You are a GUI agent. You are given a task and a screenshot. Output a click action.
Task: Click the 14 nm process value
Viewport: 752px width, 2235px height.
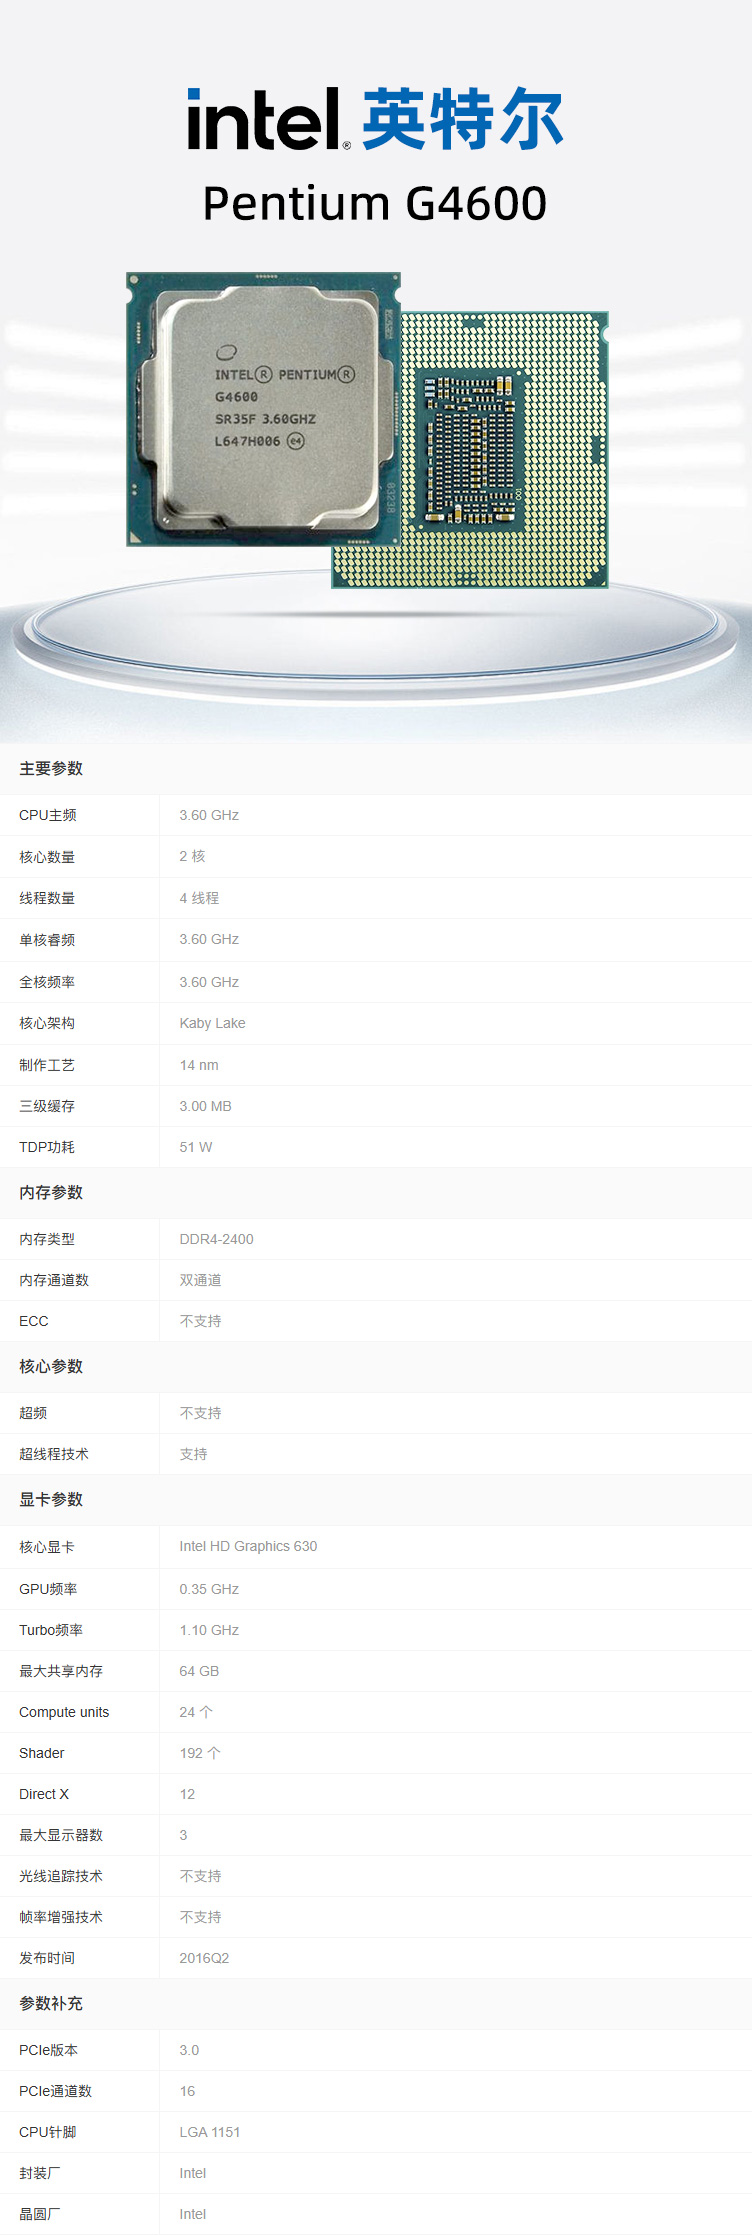pyautogui.click(x=199, y=1065)
